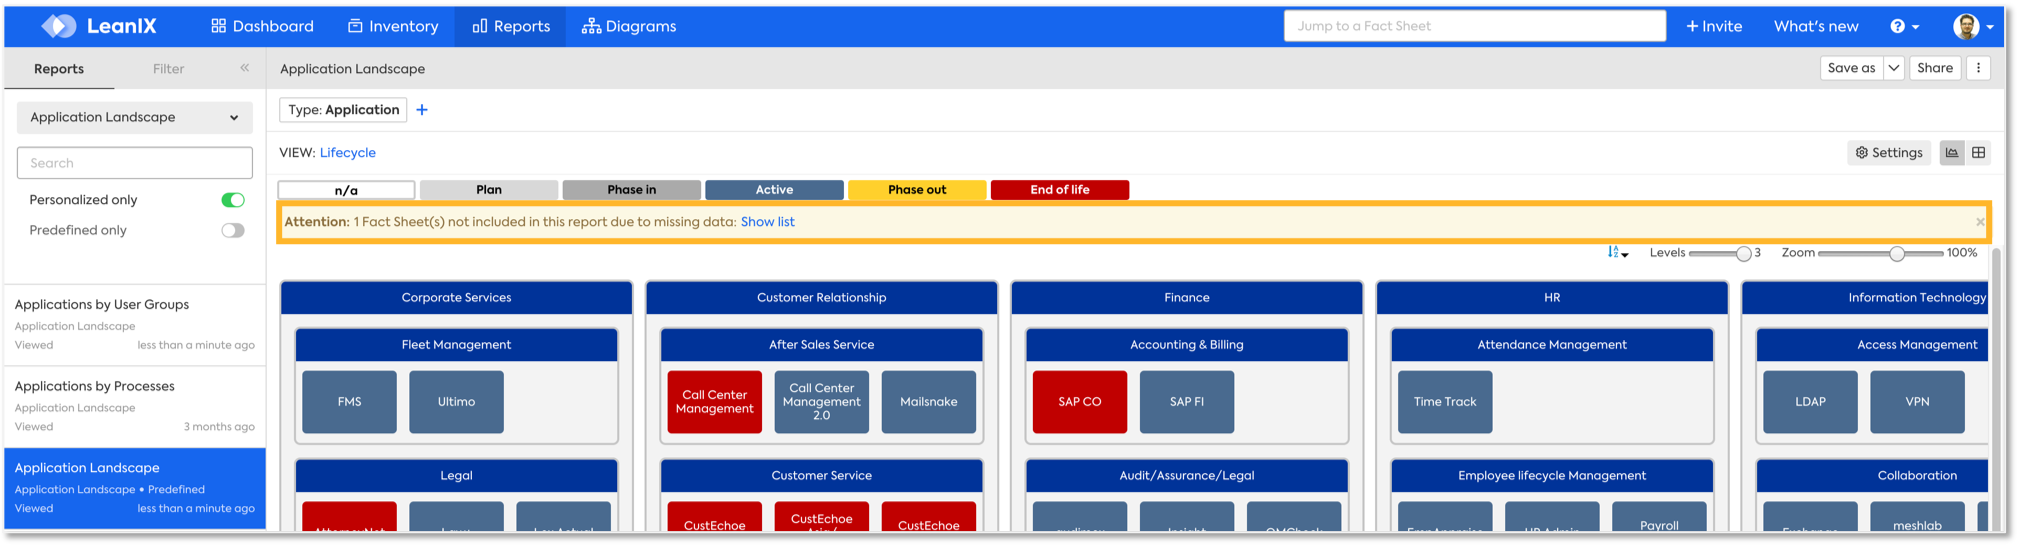Expand the Save as dropdown arrow
This screenshot has width=2018, height=545.
pyautogui.click(x=1894, y=68)
